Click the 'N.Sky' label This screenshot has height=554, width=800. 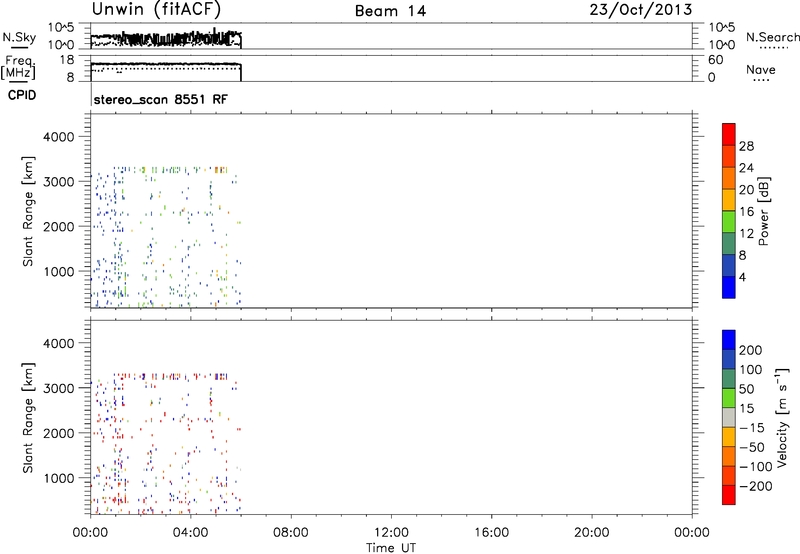point(19,37)
